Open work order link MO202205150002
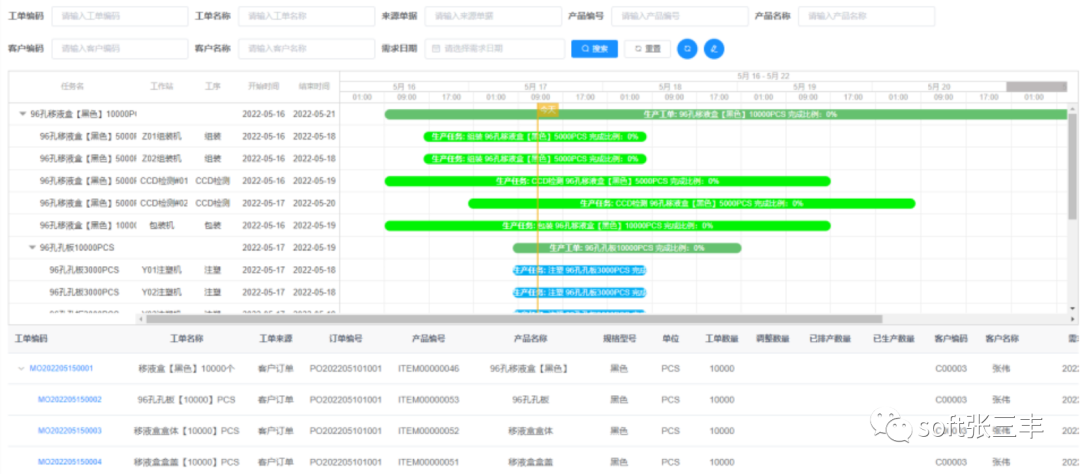This screenshot has height=474, width=1080. [x=69, y=399]
